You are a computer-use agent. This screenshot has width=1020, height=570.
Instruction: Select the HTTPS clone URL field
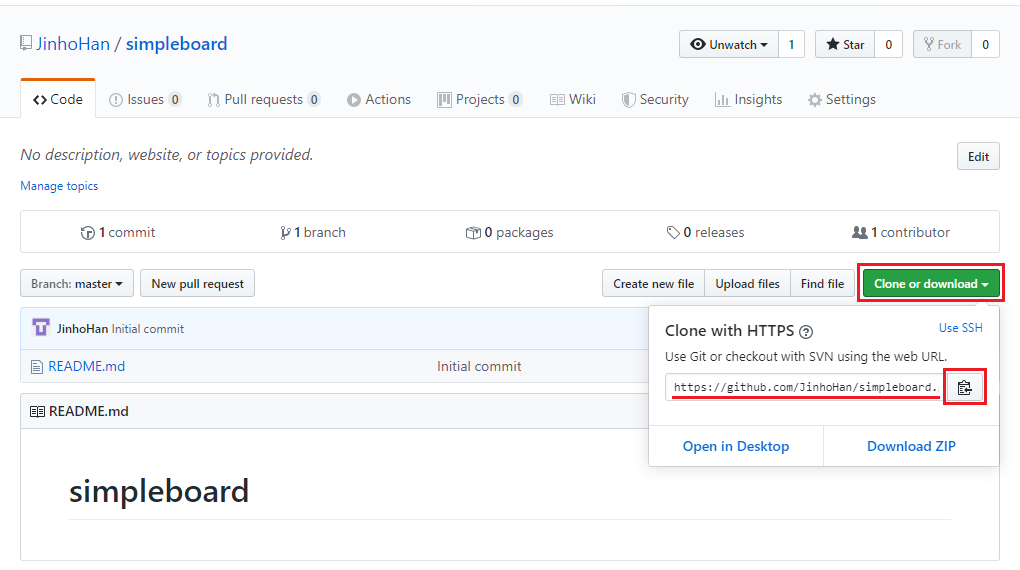[805, 387]
